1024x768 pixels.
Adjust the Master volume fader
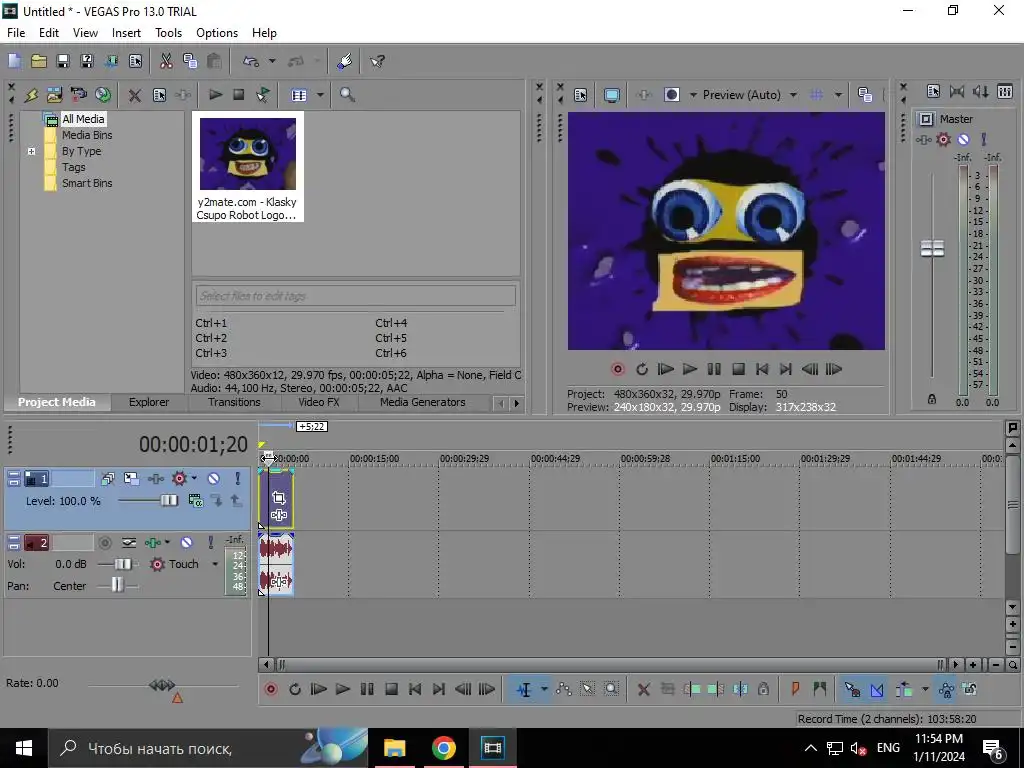[x=933, y=249]
